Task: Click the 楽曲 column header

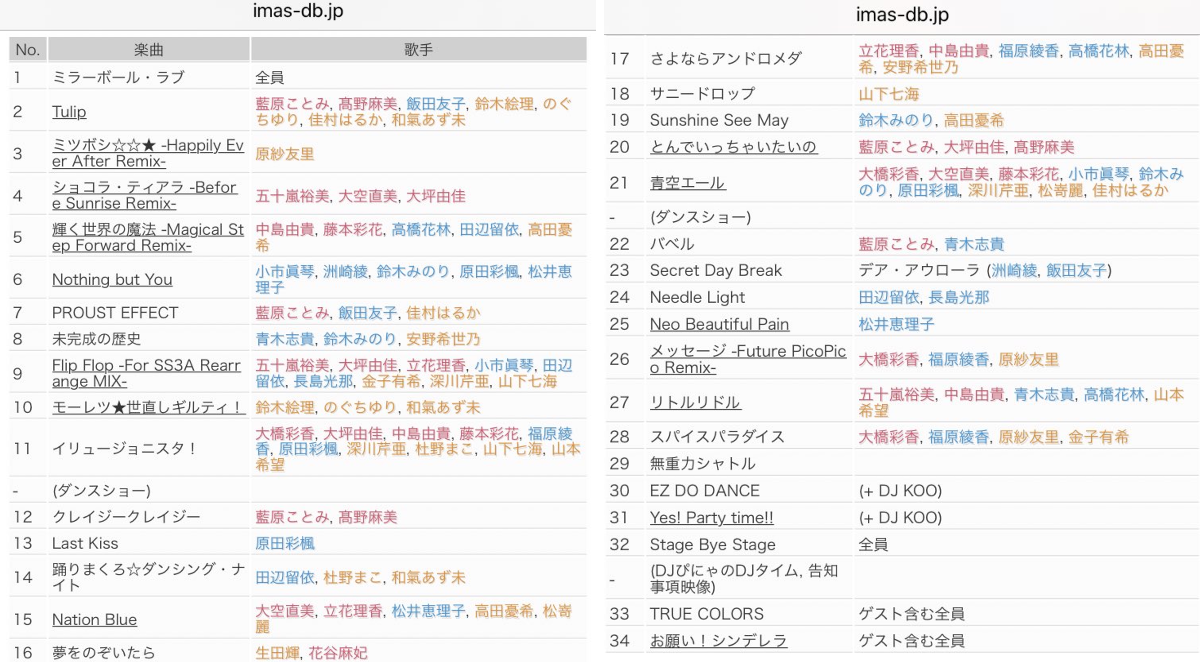Action: click(x=148, y=50)
